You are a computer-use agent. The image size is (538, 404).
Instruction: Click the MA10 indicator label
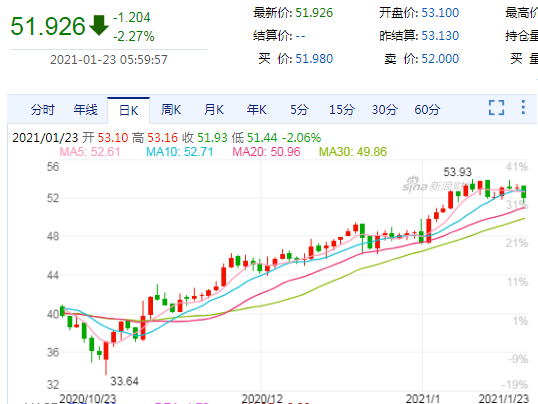pos(179,152)
